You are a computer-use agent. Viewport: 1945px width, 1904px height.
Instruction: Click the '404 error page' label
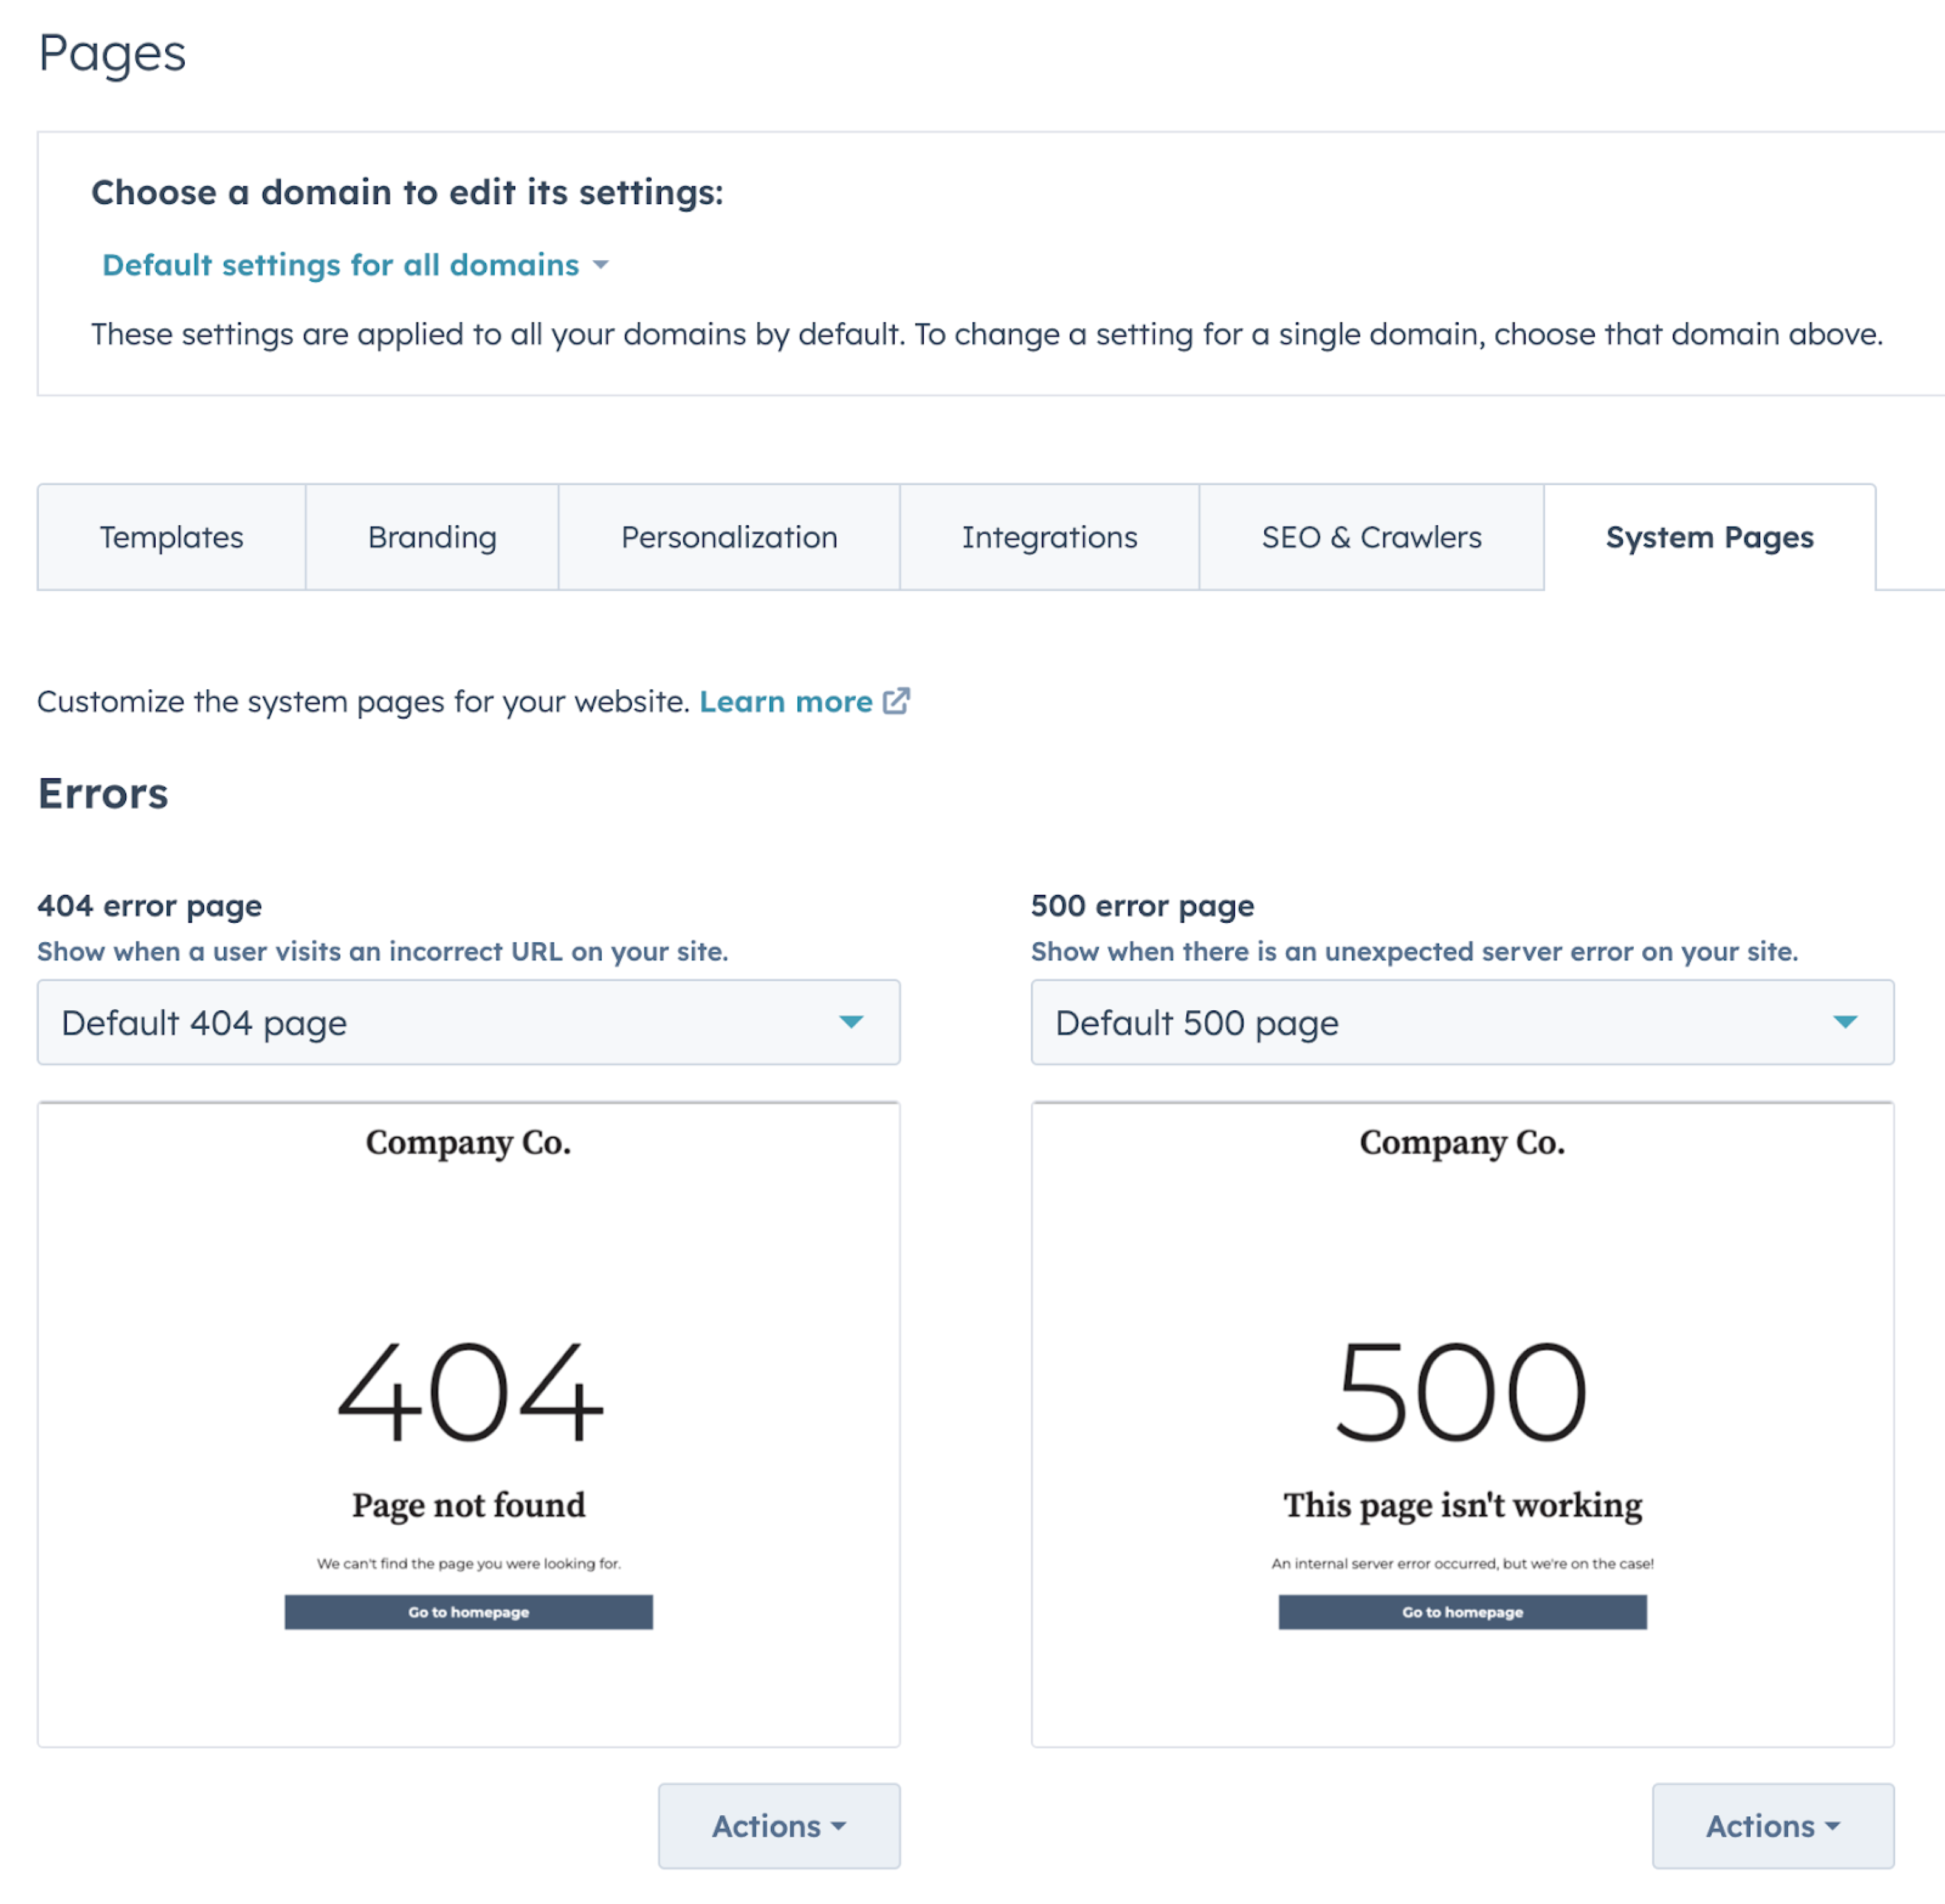click(x=150, y=906)
